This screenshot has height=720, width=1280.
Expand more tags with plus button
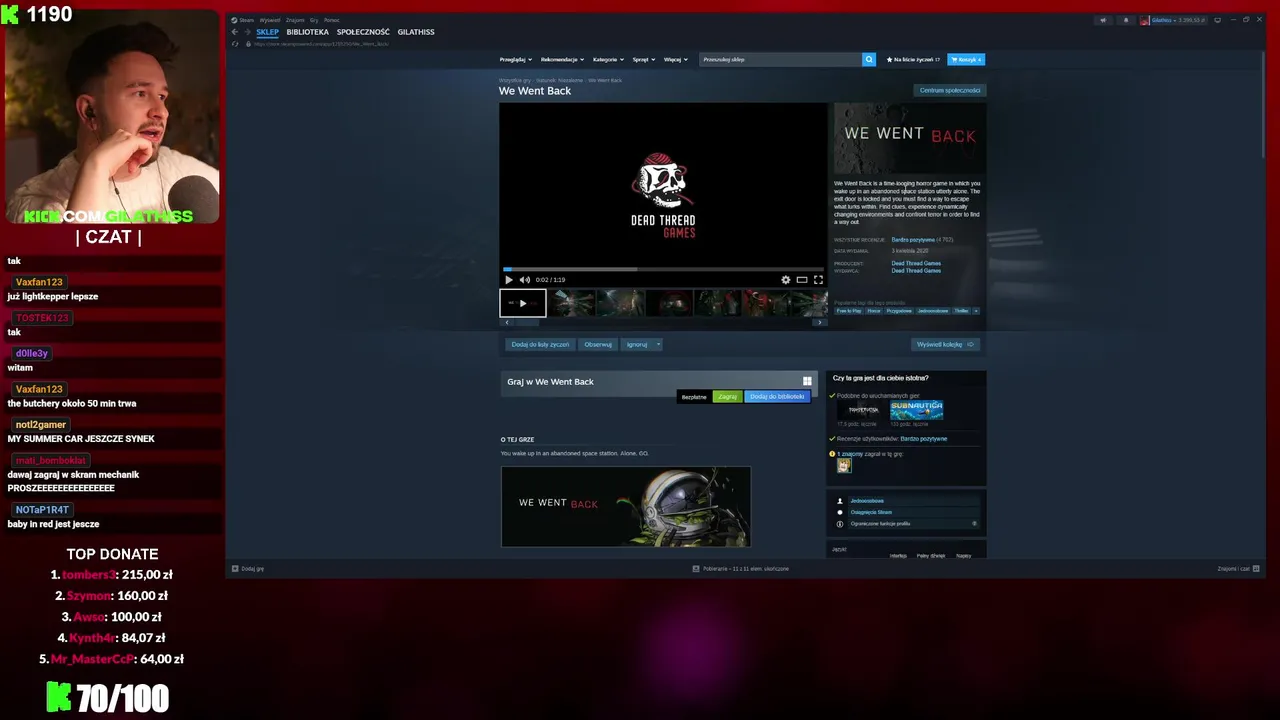click(x=976, y=311)
